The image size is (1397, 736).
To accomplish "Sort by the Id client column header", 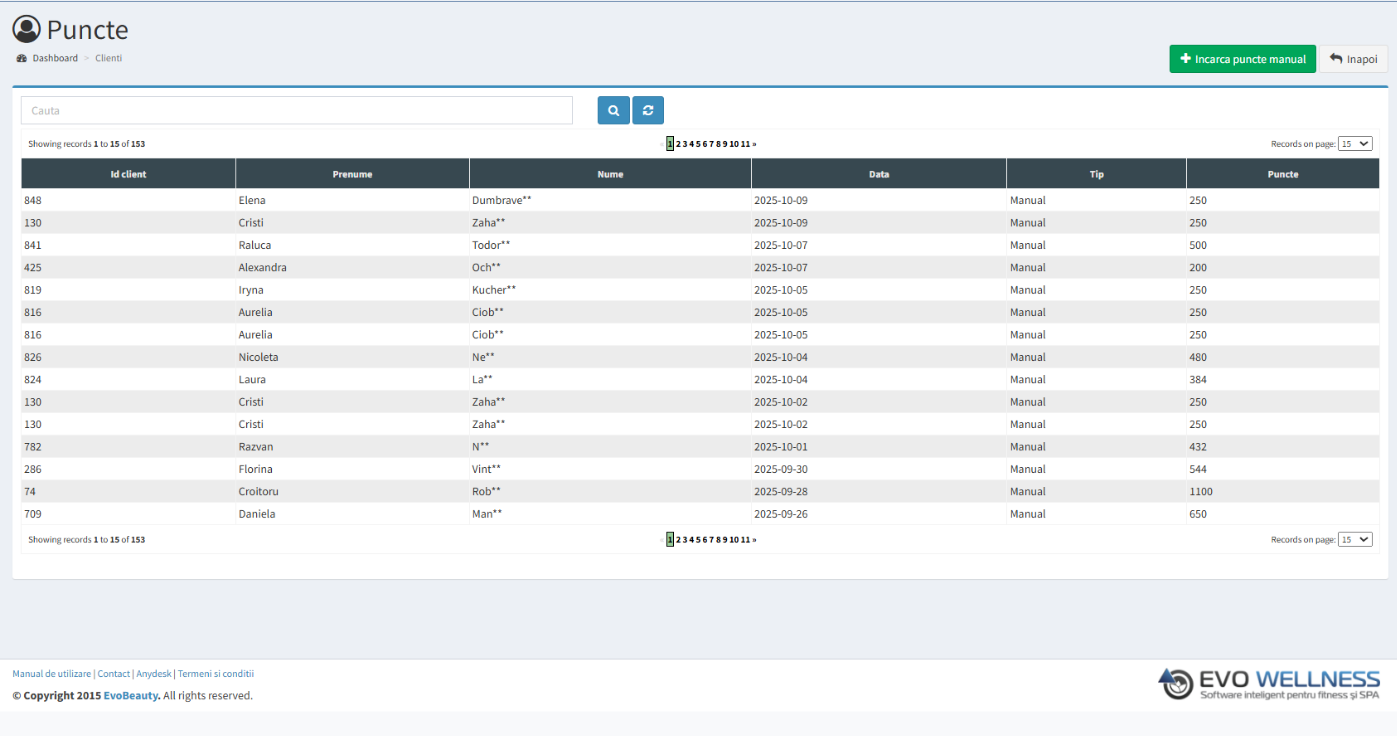I will (x=128, y=174).
